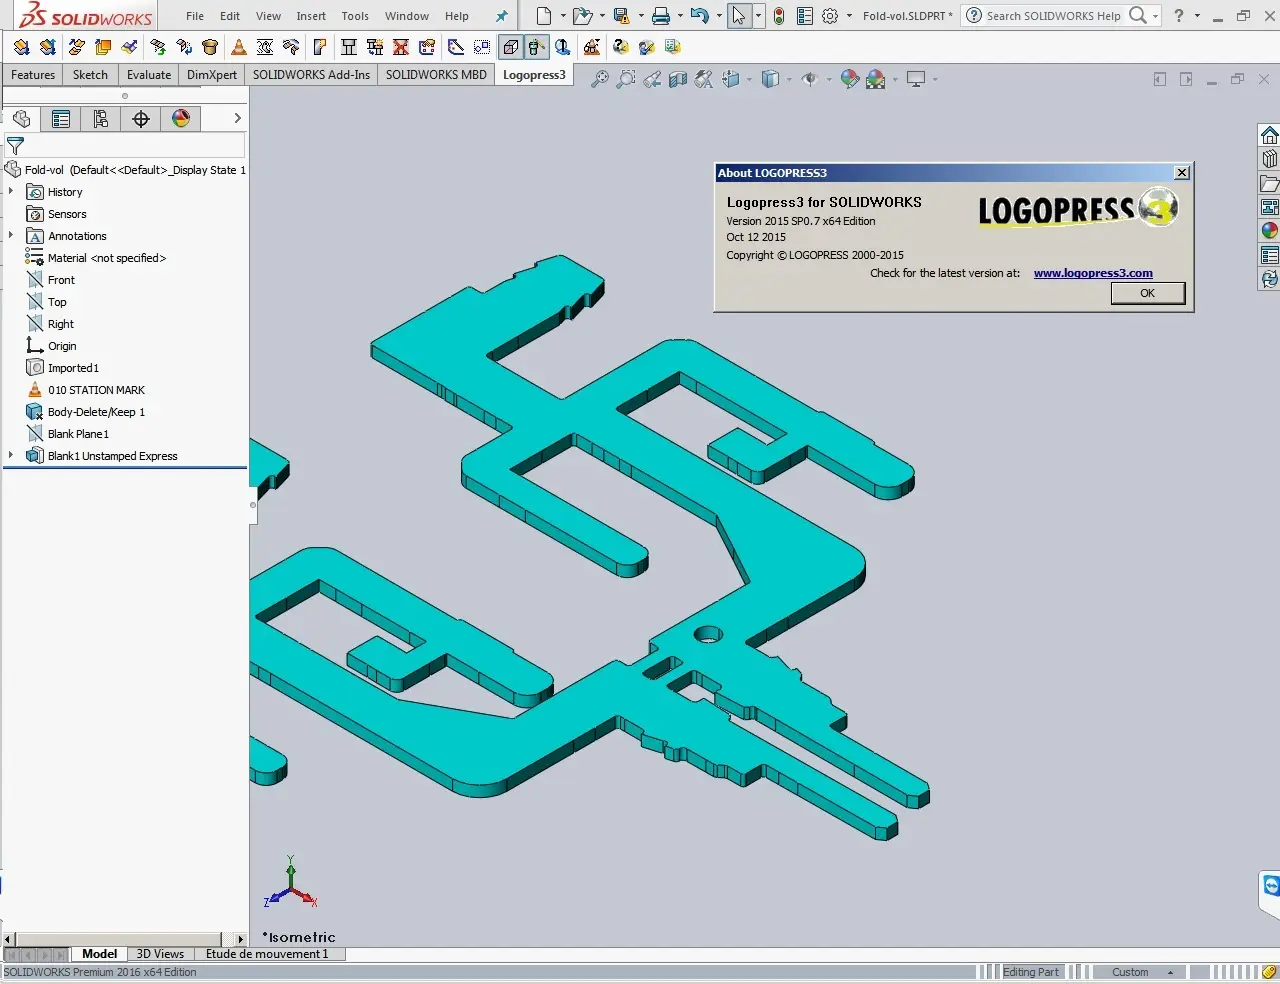The width and height of the screenshot is (1280, 984).
Task: Select the Zoom to Fit tool
Action: (599, 79)
